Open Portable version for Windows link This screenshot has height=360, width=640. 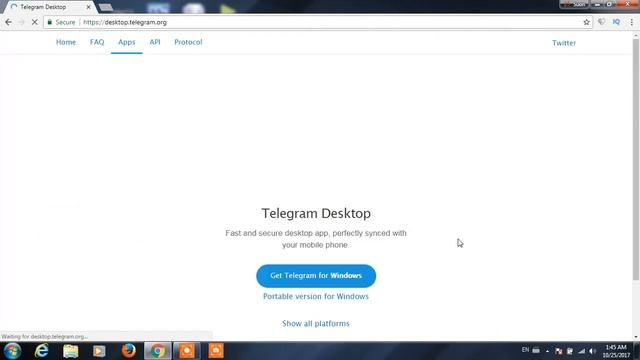[316, 296]
